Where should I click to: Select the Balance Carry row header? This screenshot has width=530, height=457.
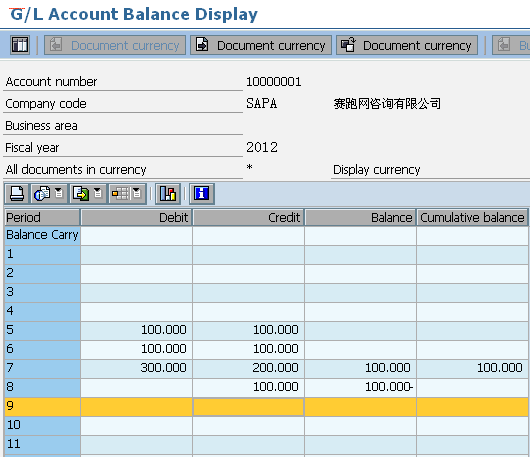[x=43, y=235]
